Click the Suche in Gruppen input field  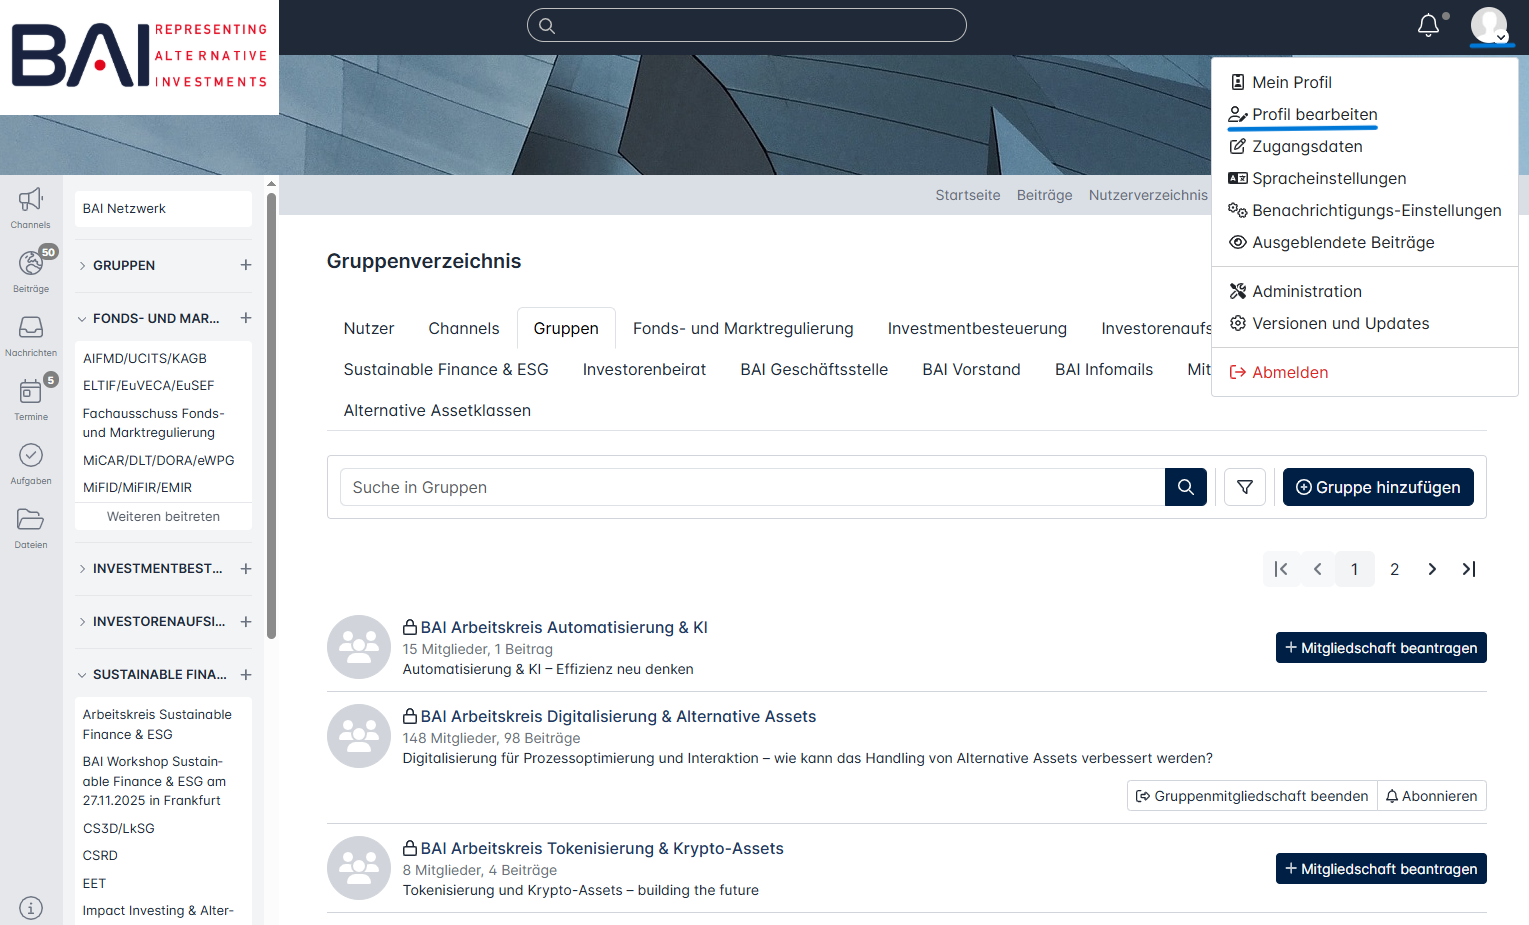752,487
